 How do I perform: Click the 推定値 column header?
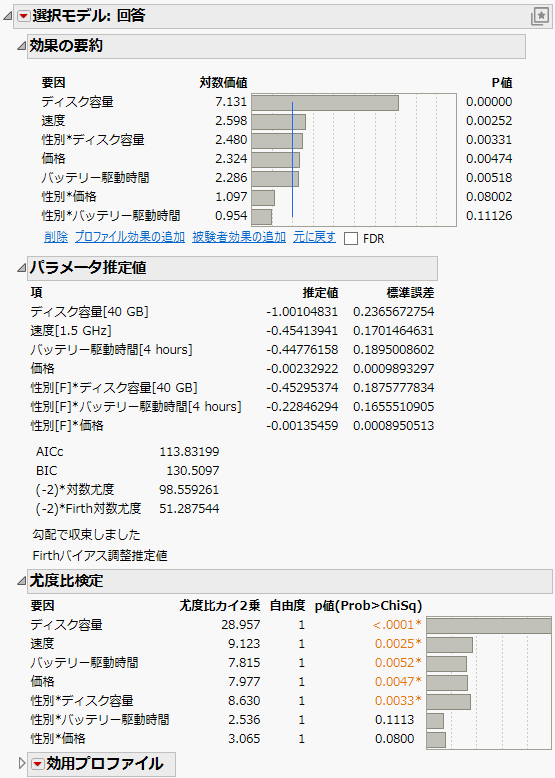320,293
